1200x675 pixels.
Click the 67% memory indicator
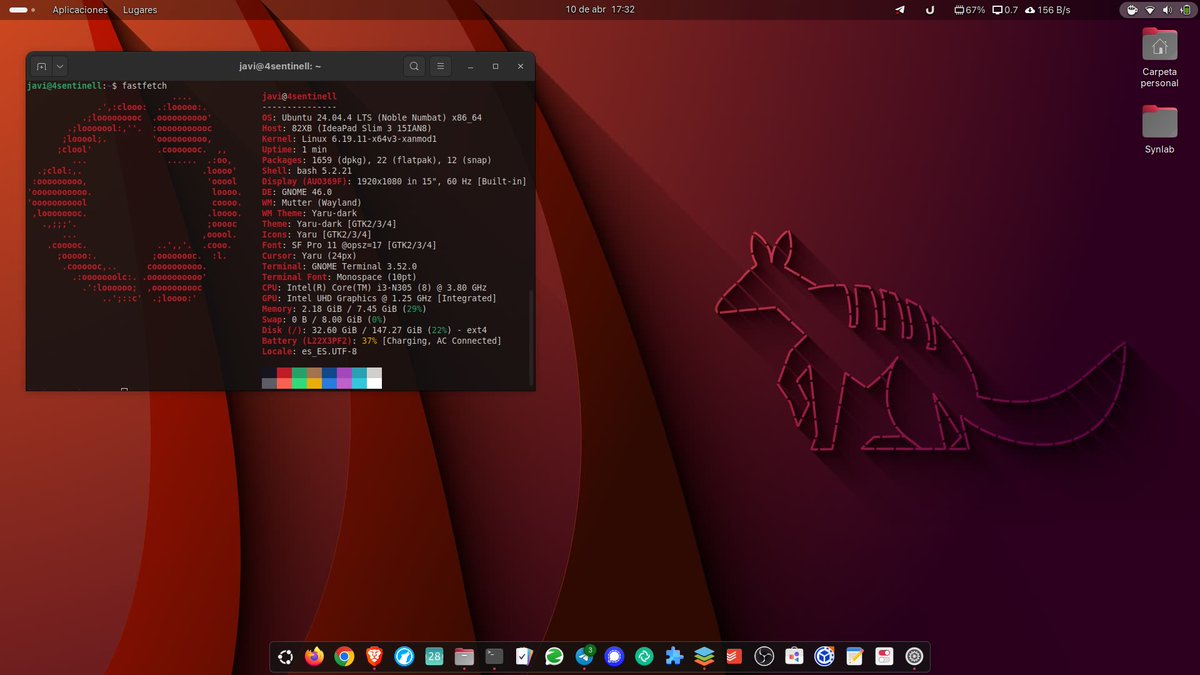tap(969, 9)
